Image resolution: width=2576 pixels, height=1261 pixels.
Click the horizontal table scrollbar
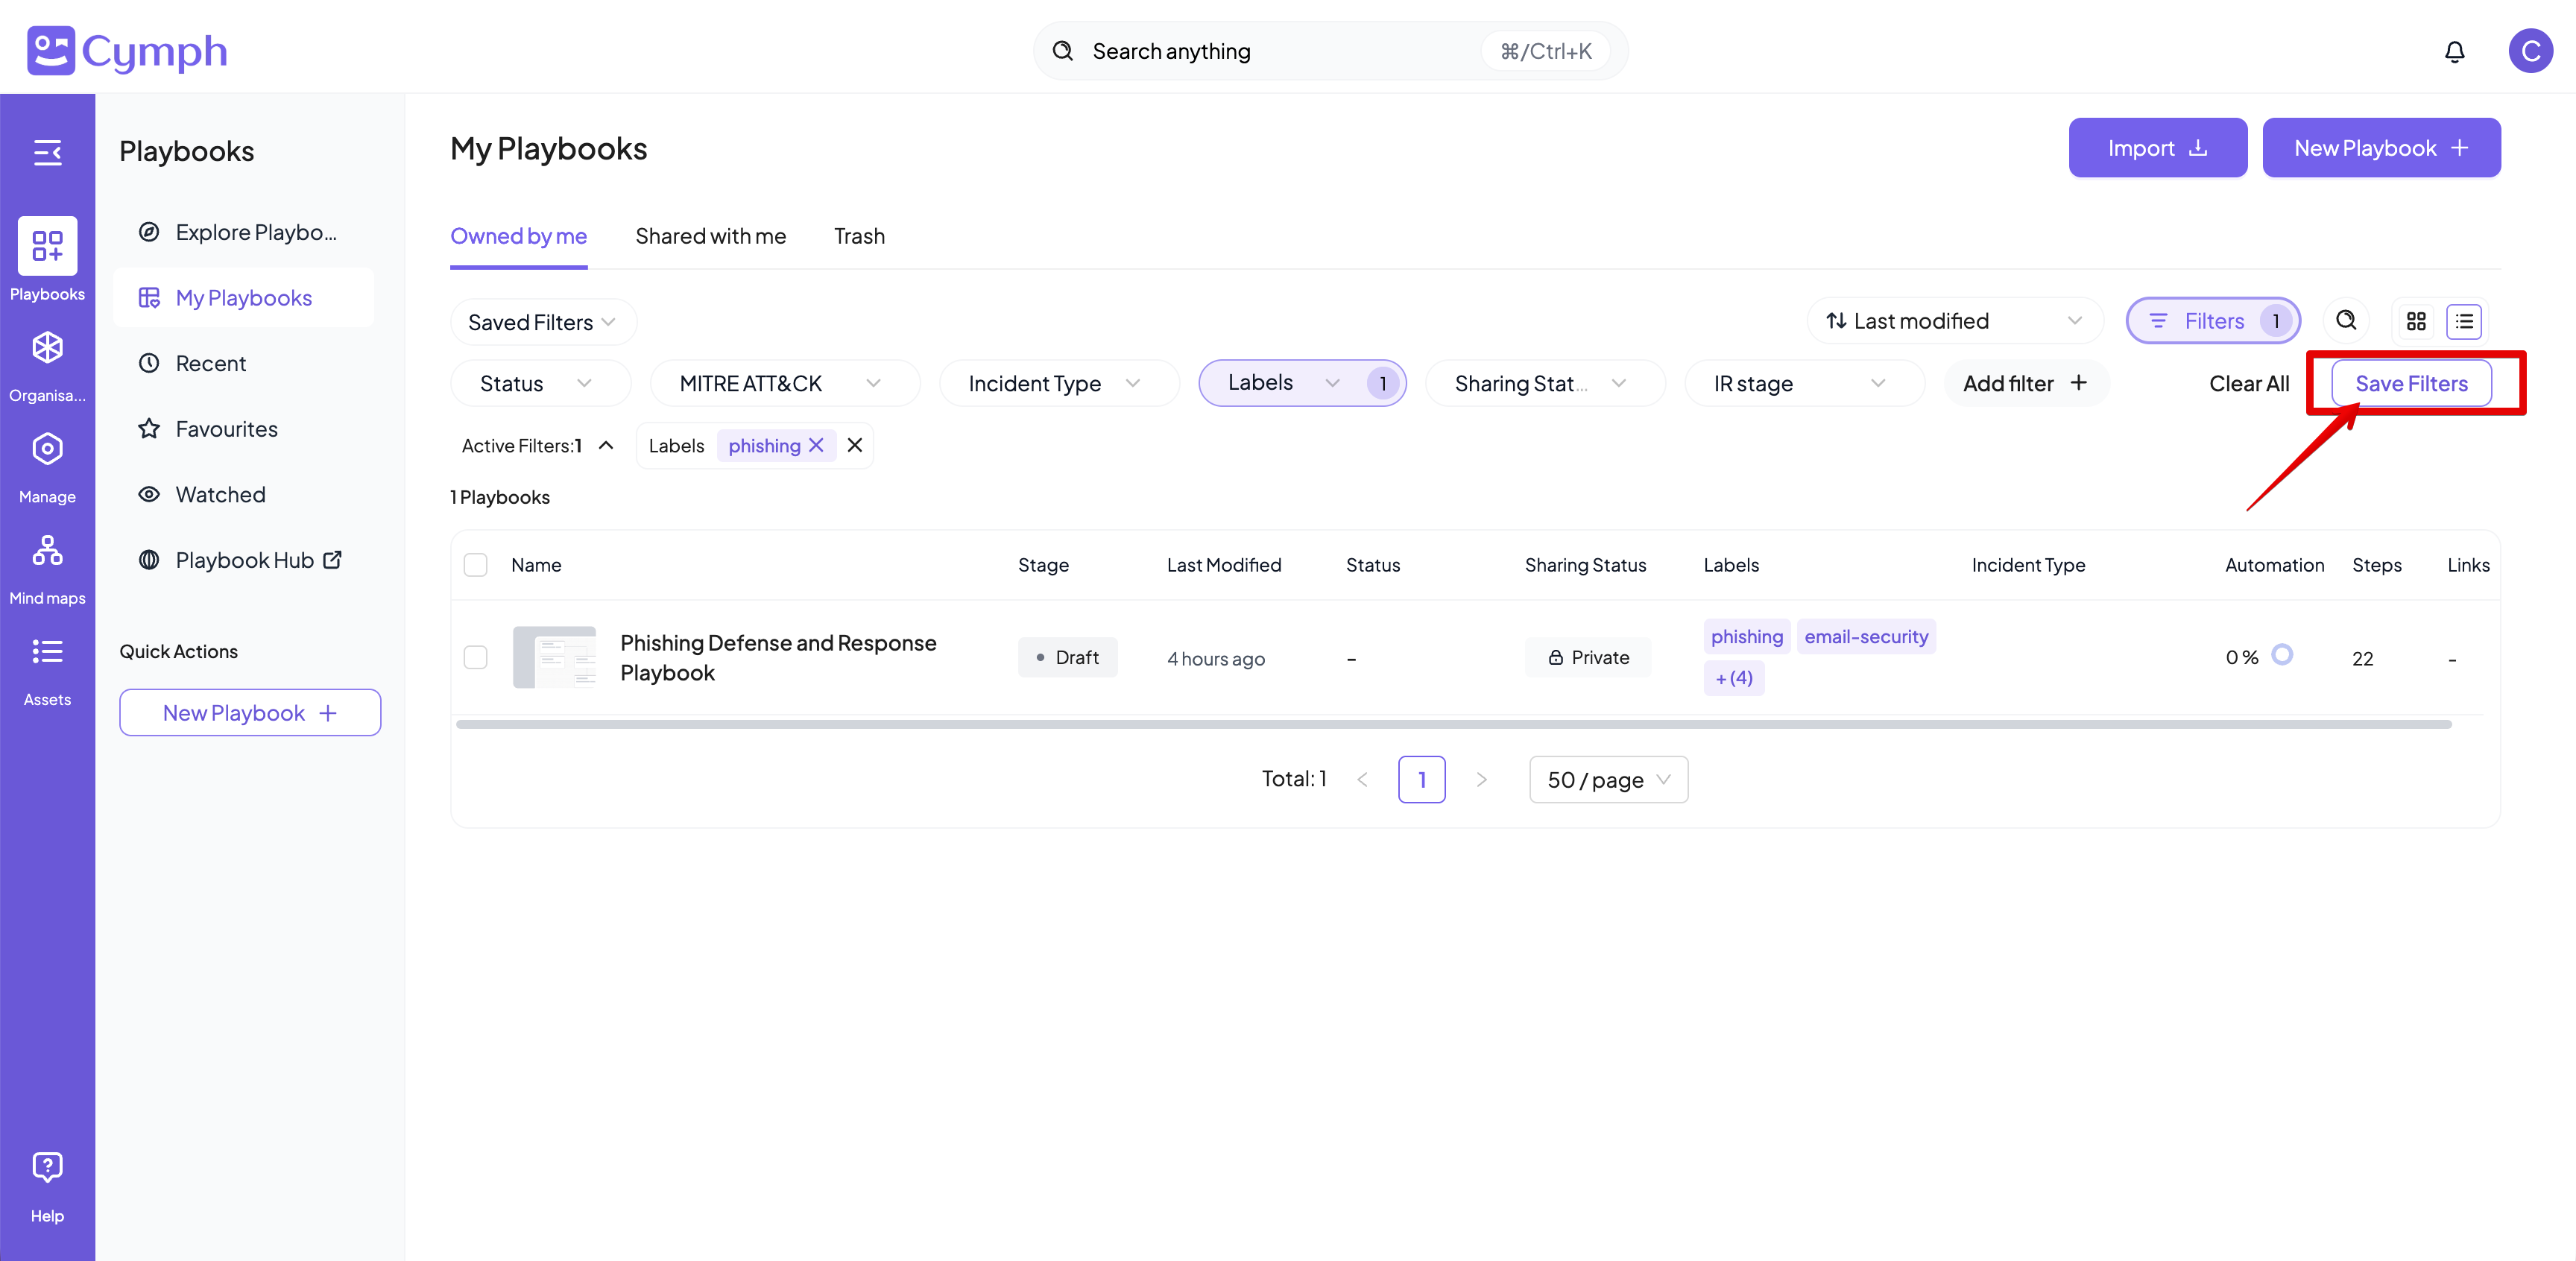(x=1453, y=724)
